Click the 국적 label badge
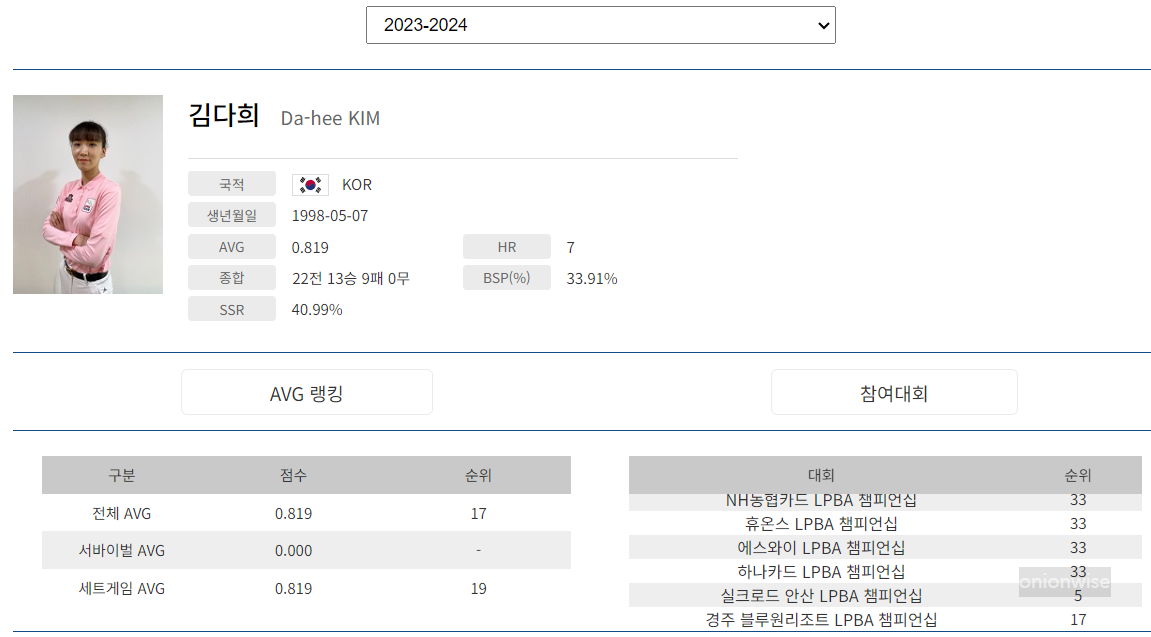The width and height of the screenshot is (1151, 637). 231,184
